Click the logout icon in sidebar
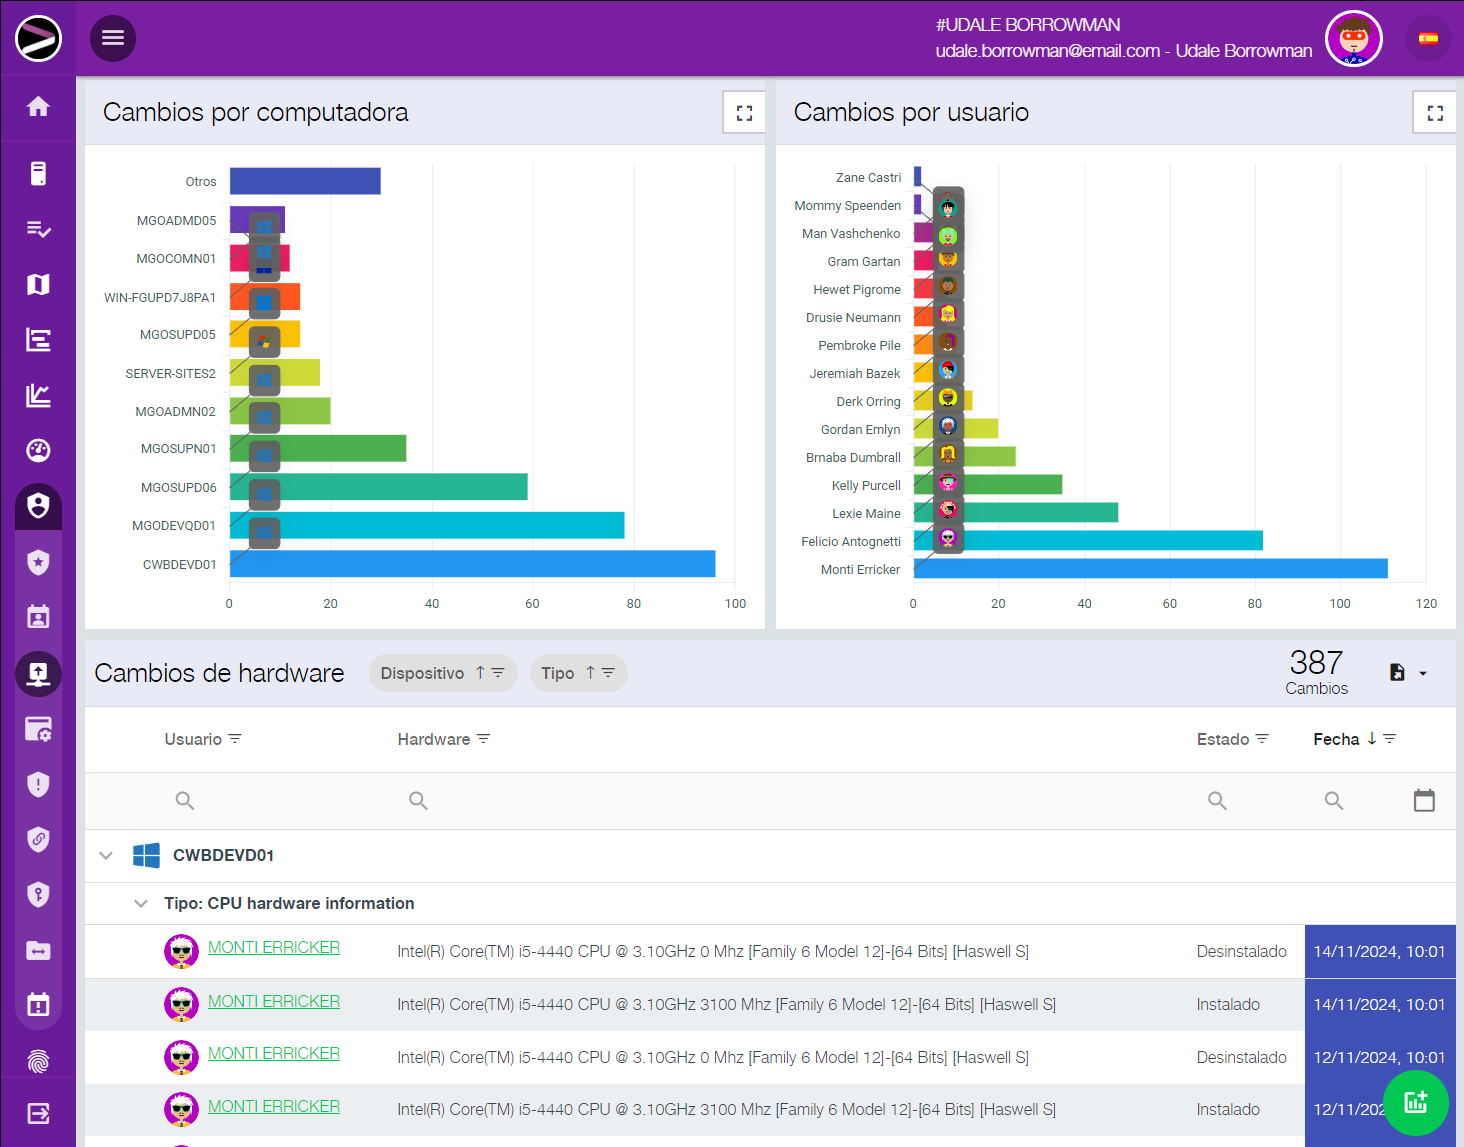 pos(38,1113)
